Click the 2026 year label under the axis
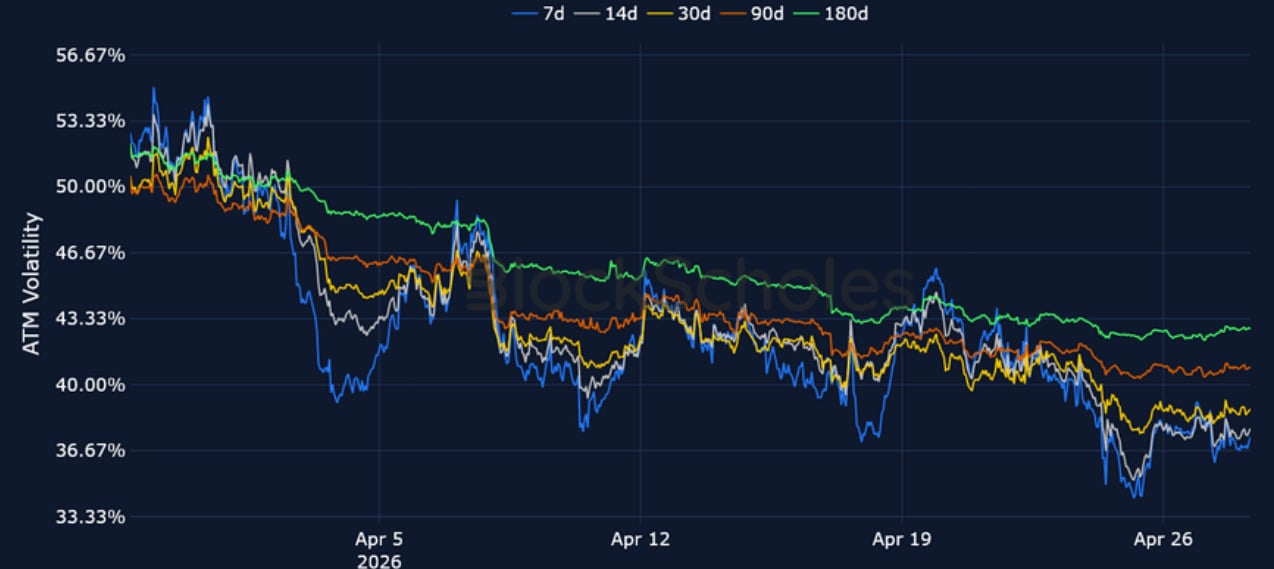Screen dimensions: 1274x569 pos(378,561)
